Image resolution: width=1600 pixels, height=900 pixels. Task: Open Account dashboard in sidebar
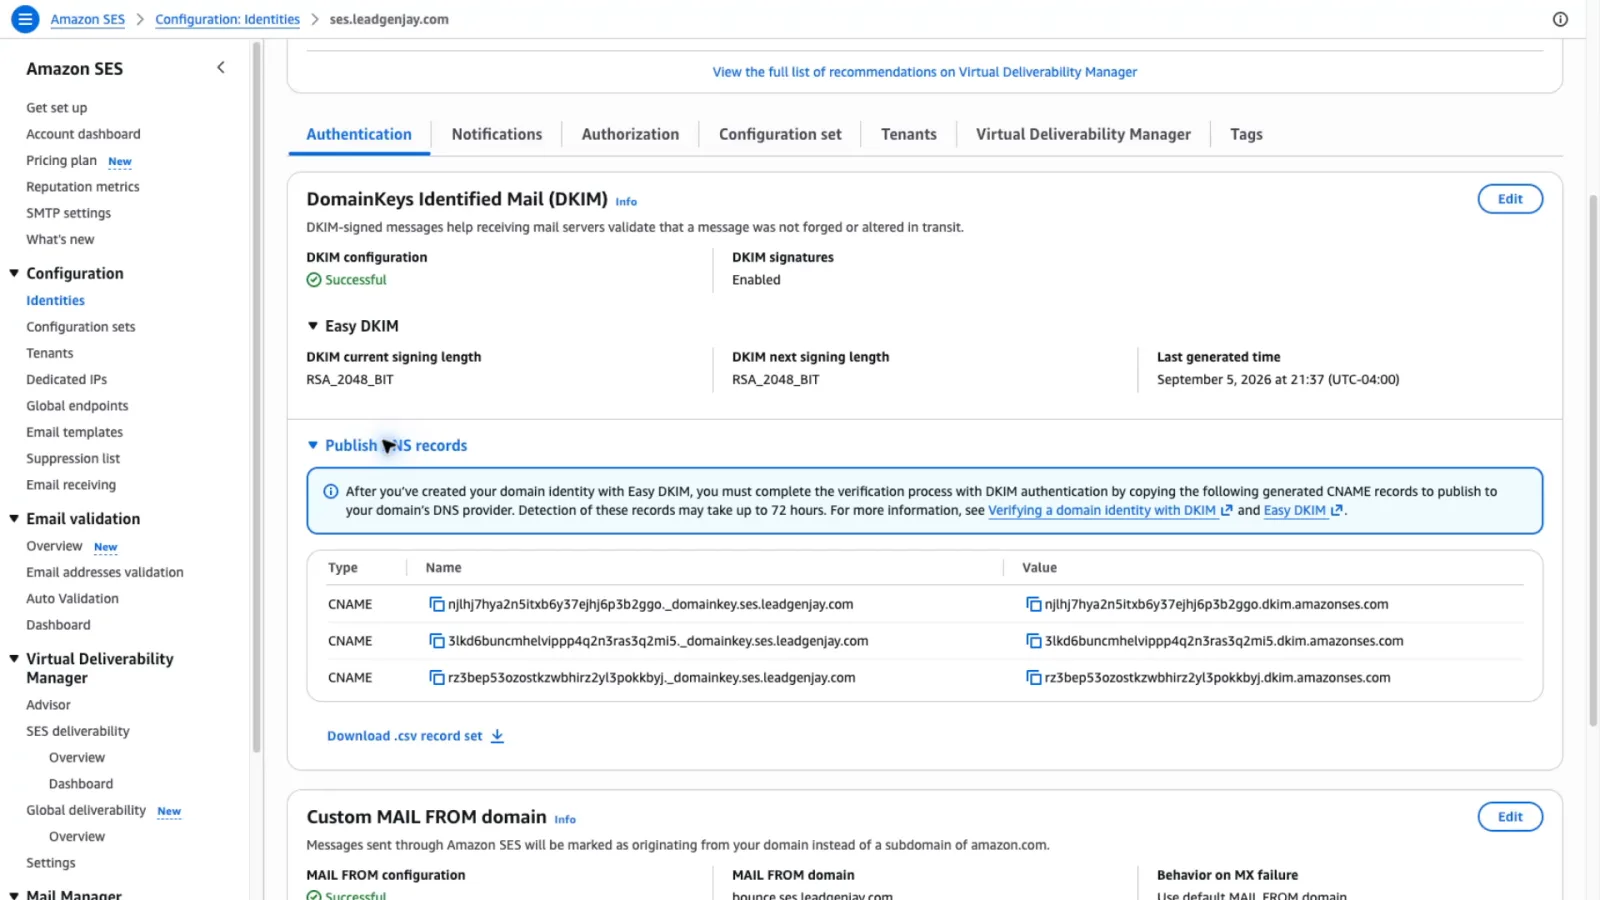pos(83,134)
